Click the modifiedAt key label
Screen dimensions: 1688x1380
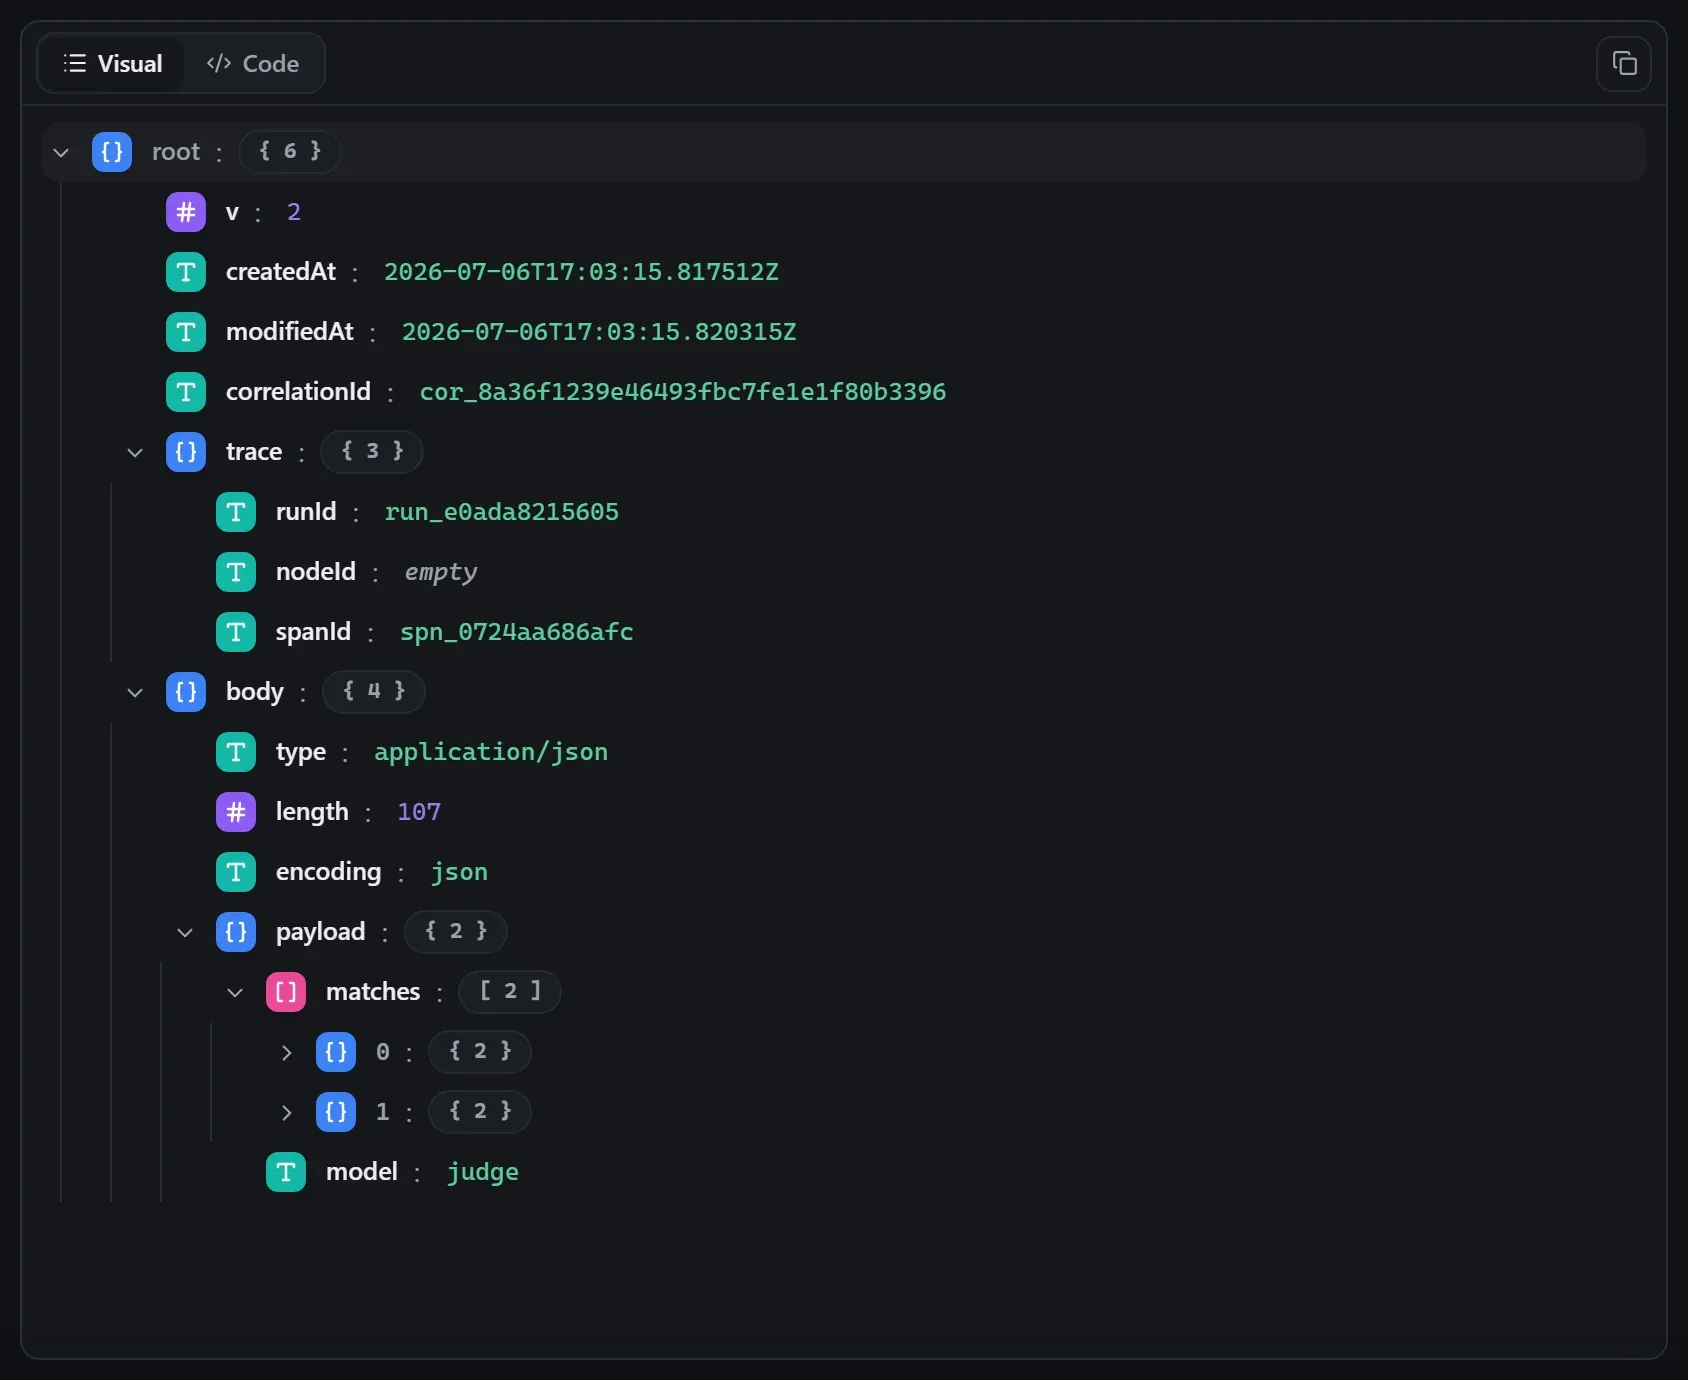pyautogui.click(x=290, y=332)
